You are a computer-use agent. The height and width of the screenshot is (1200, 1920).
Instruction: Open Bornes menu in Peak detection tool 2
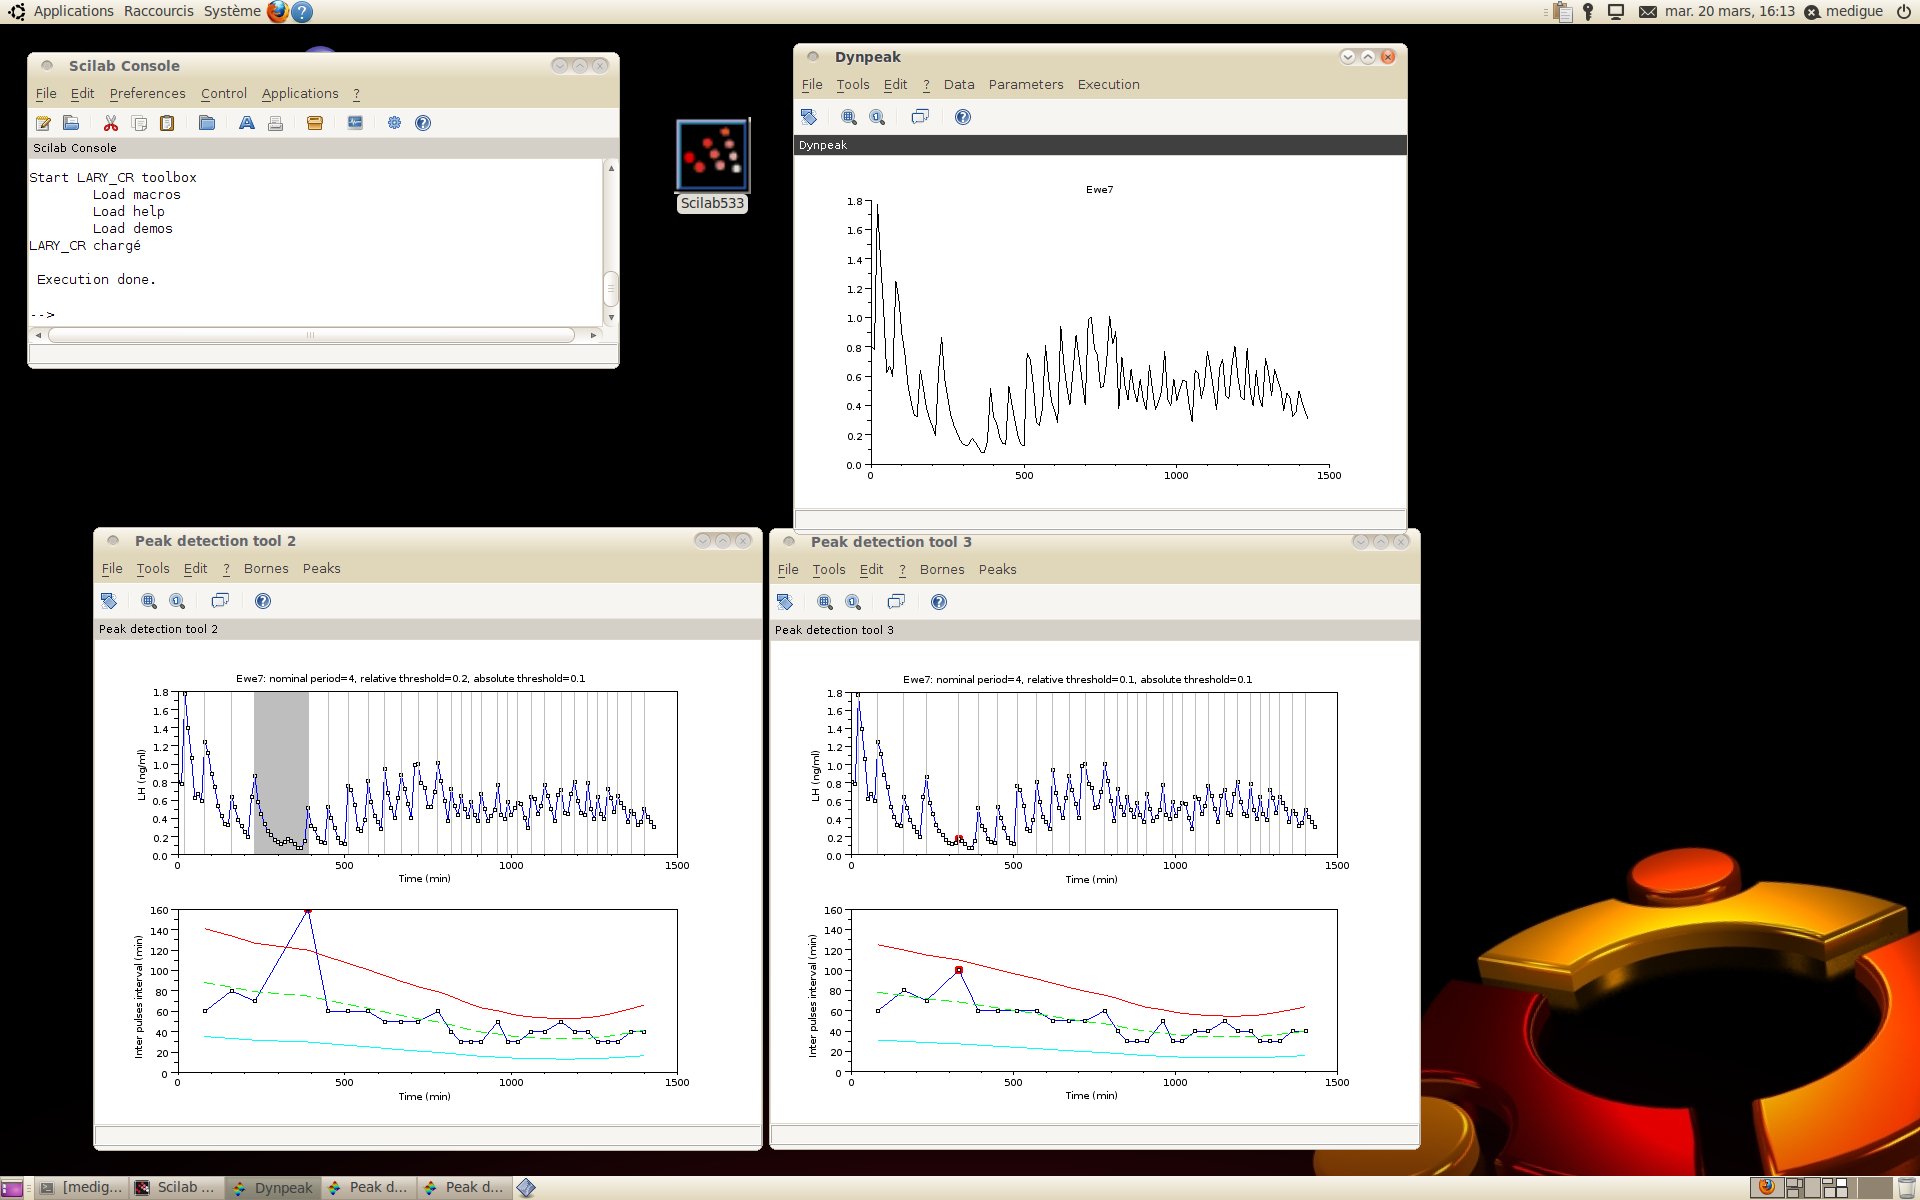tap(266, 569)
